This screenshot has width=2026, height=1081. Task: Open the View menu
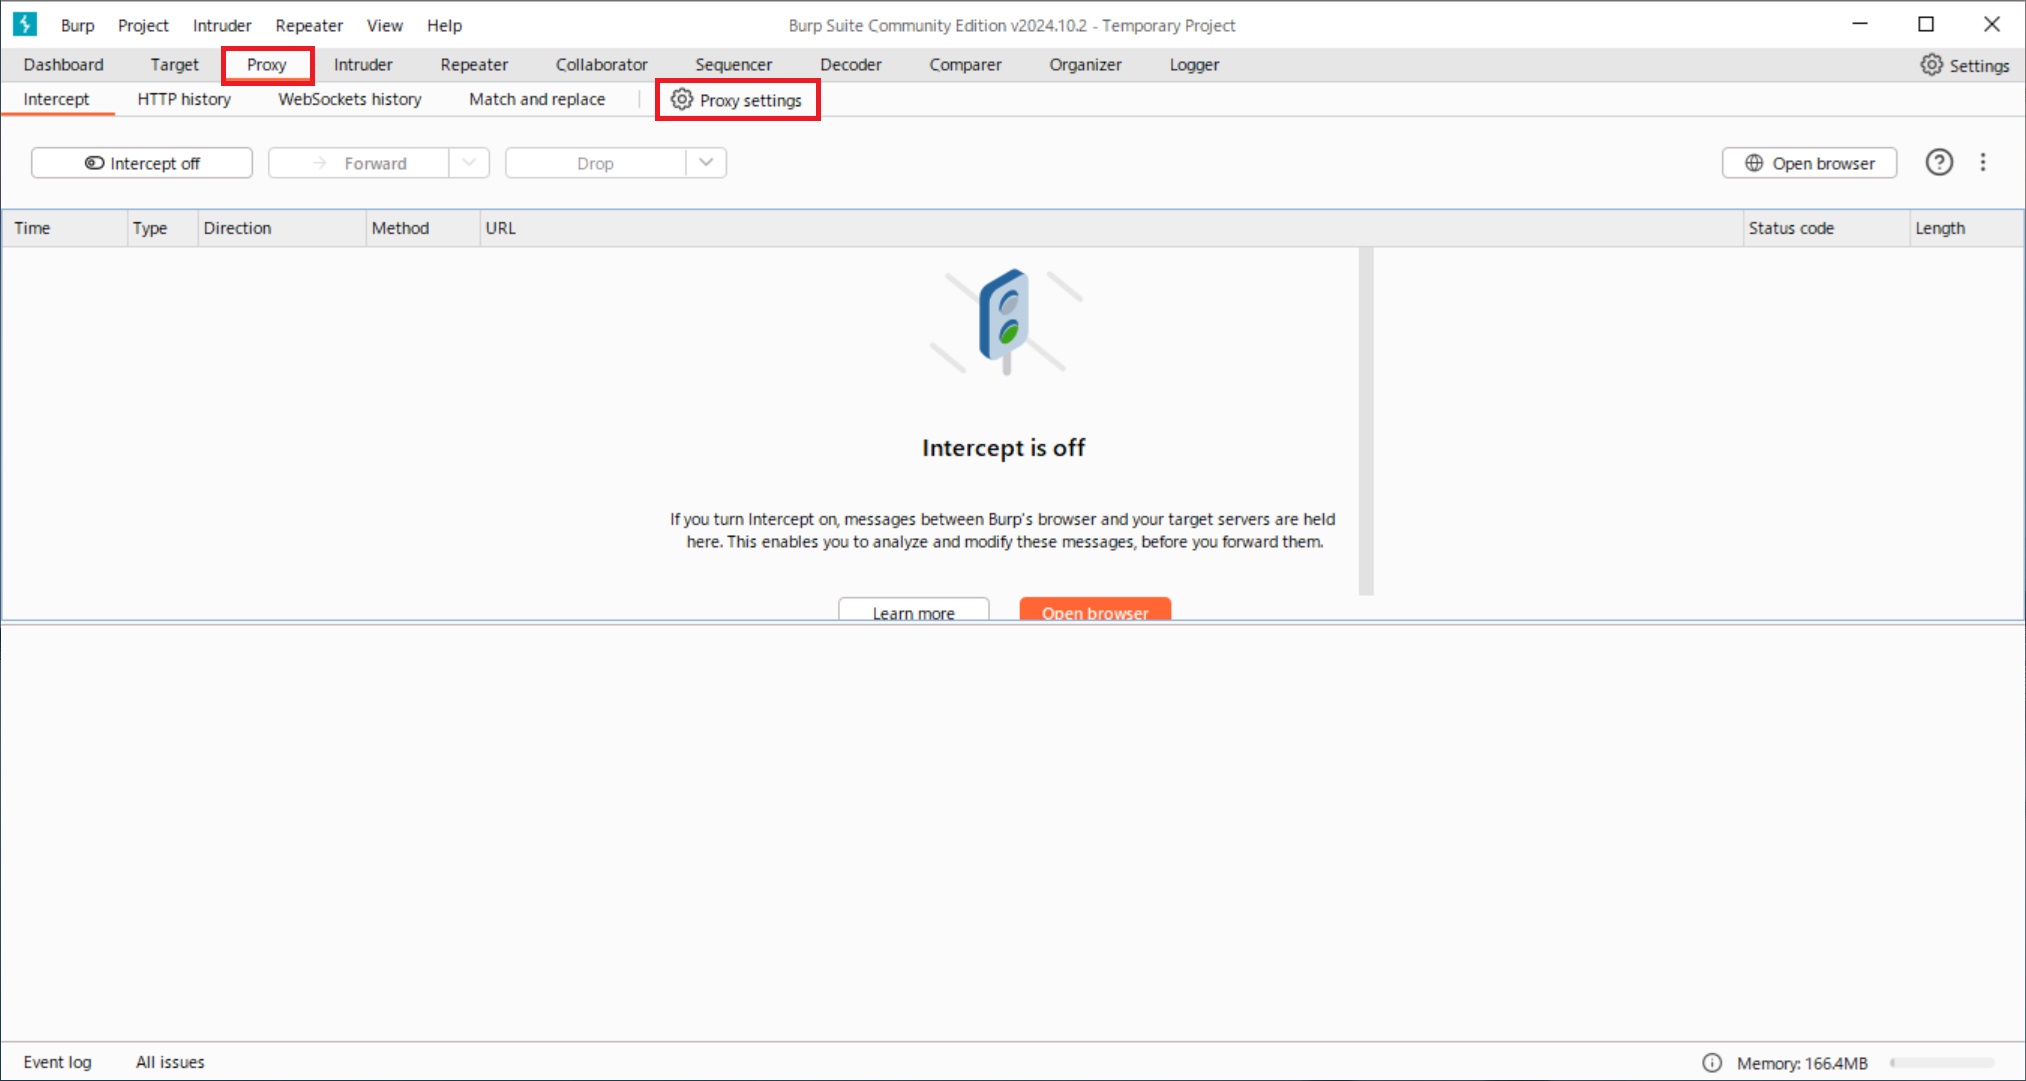(384, 25)
